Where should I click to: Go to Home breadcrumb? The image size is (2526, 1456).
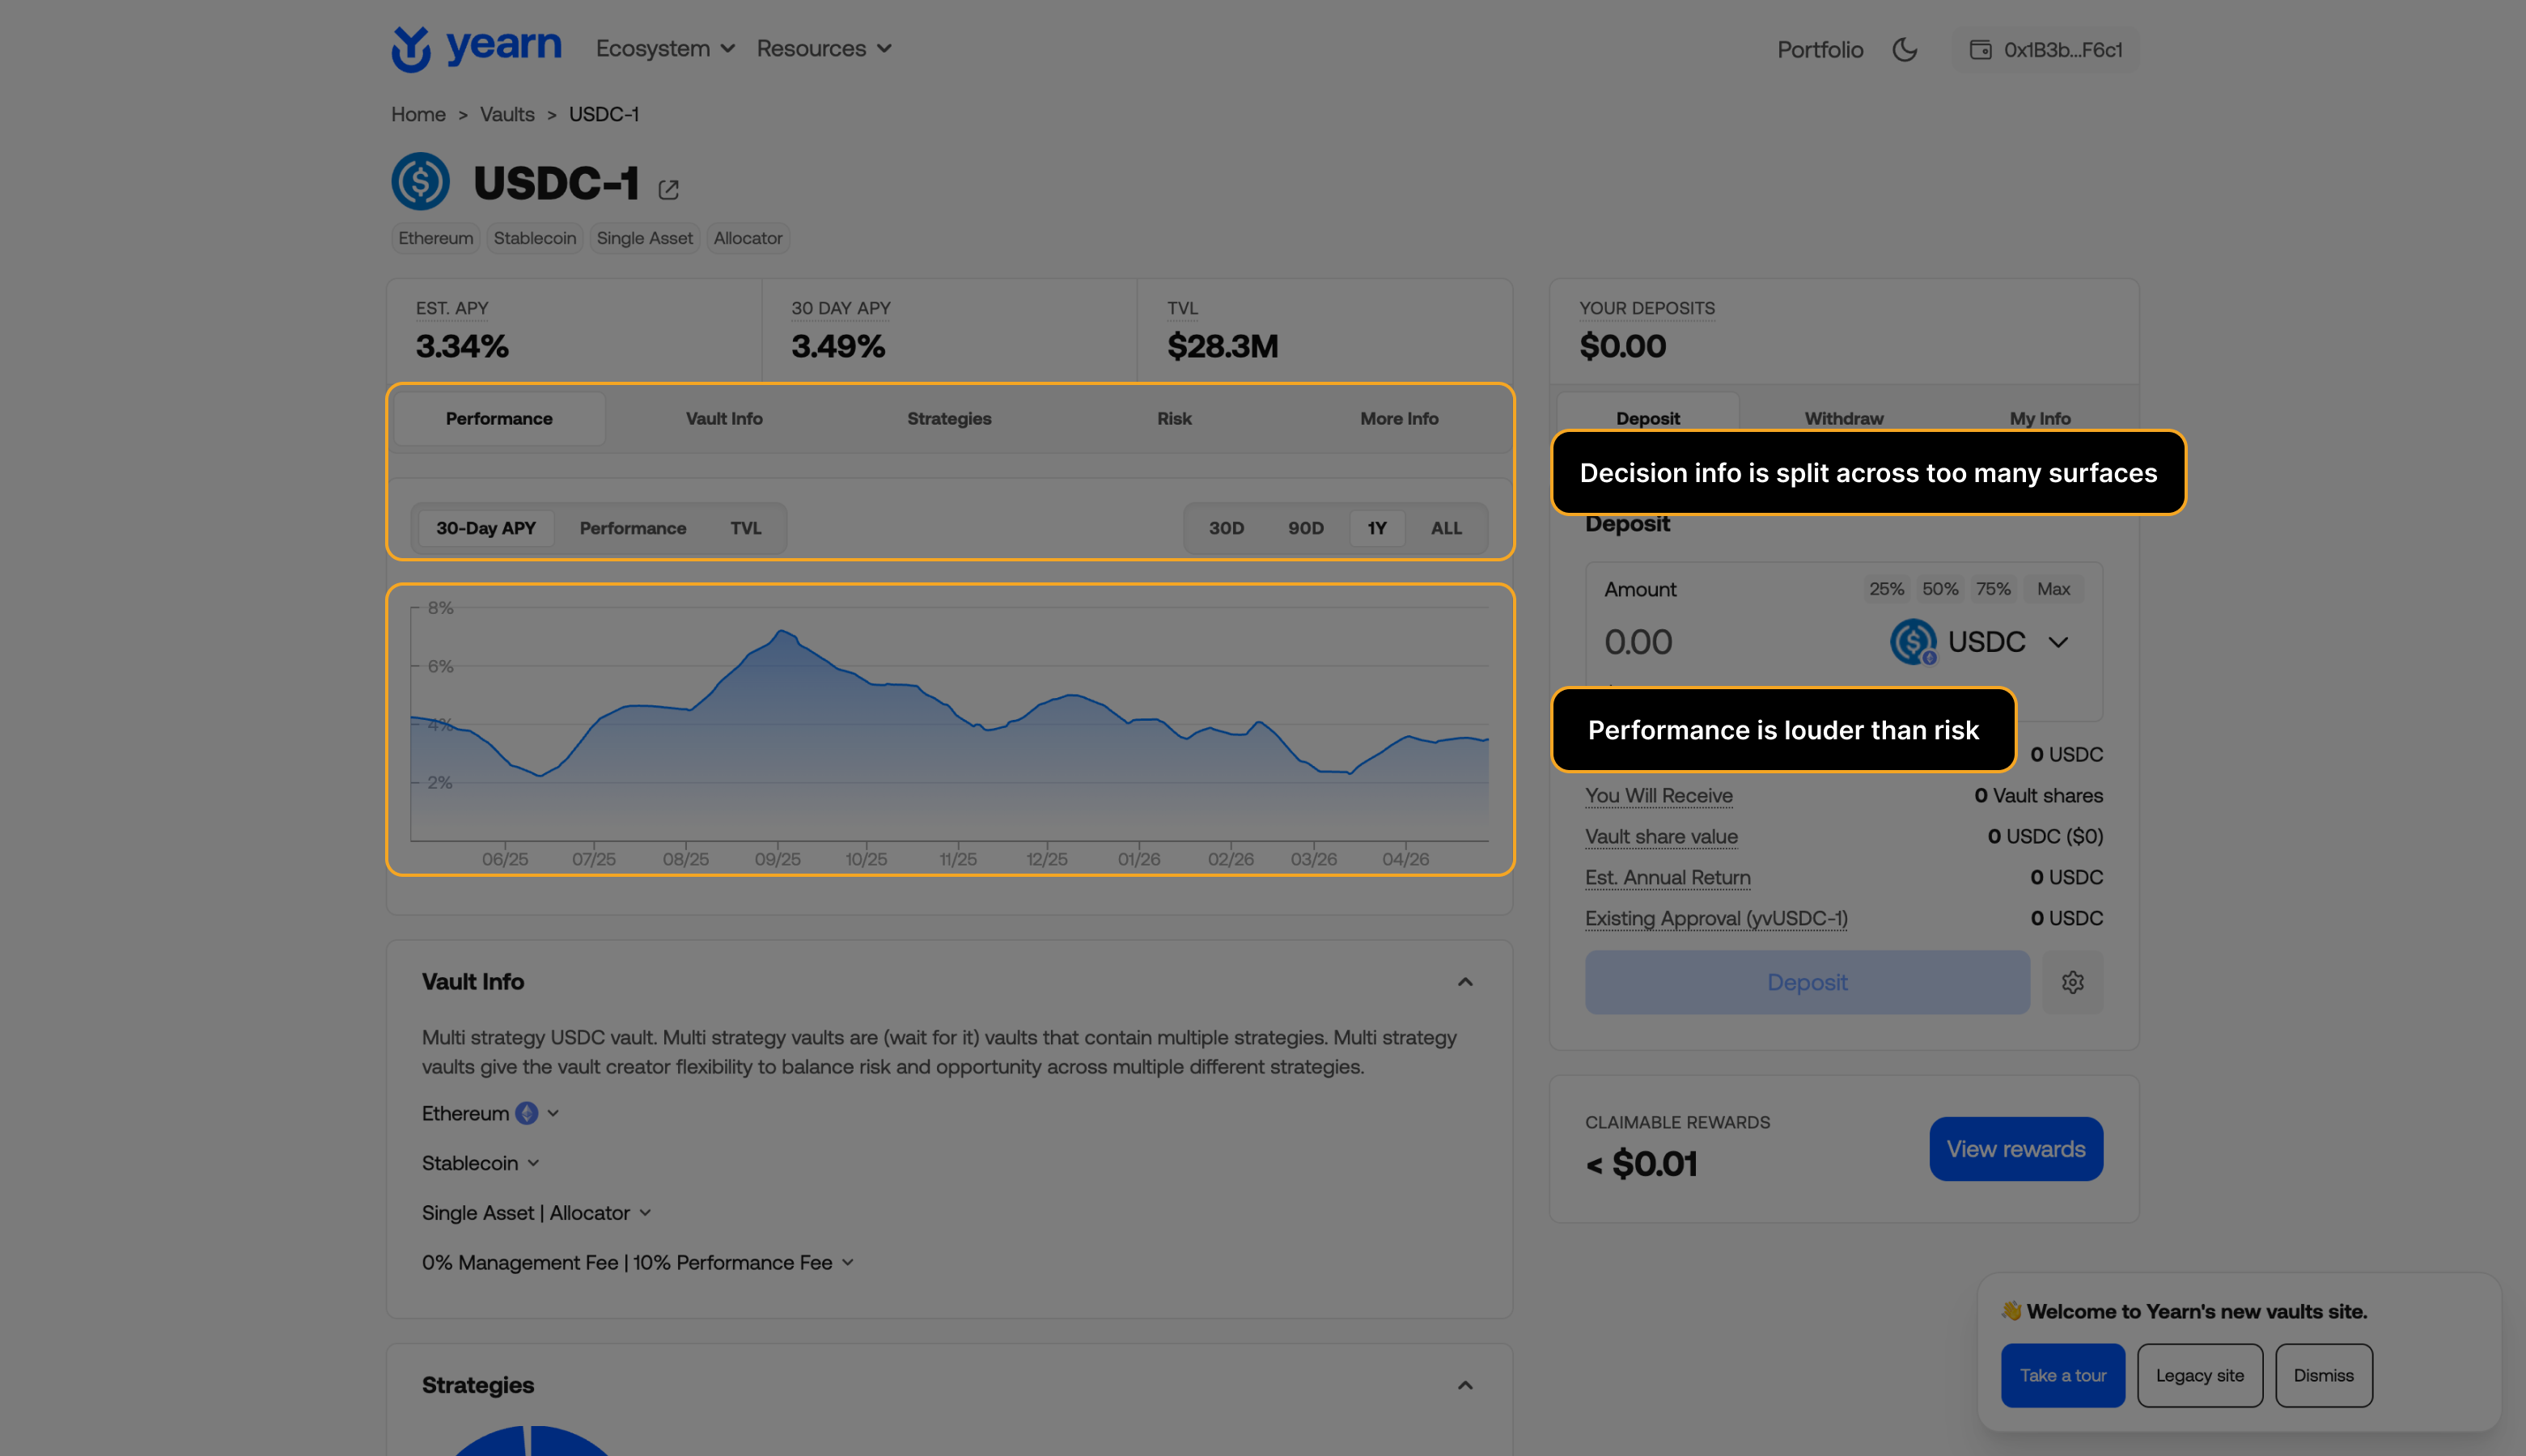pyautogui.click(x=418, y=114)
